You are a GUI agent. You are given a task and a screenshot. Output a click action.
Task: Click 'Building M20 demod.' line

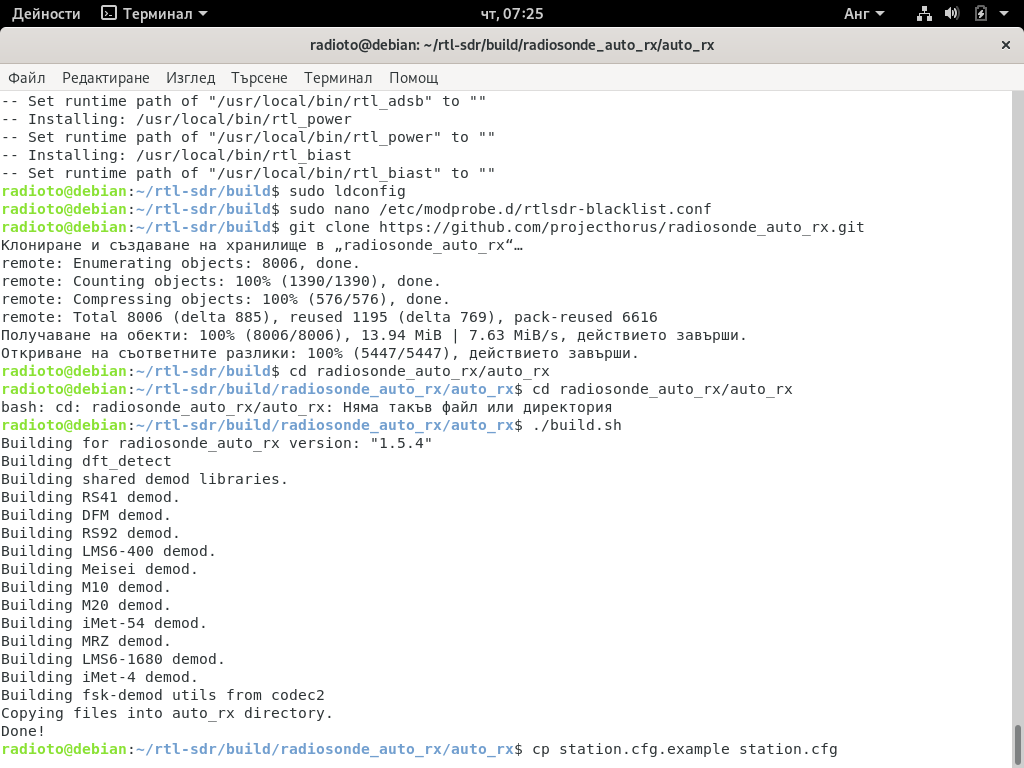[x=86, y=606]
